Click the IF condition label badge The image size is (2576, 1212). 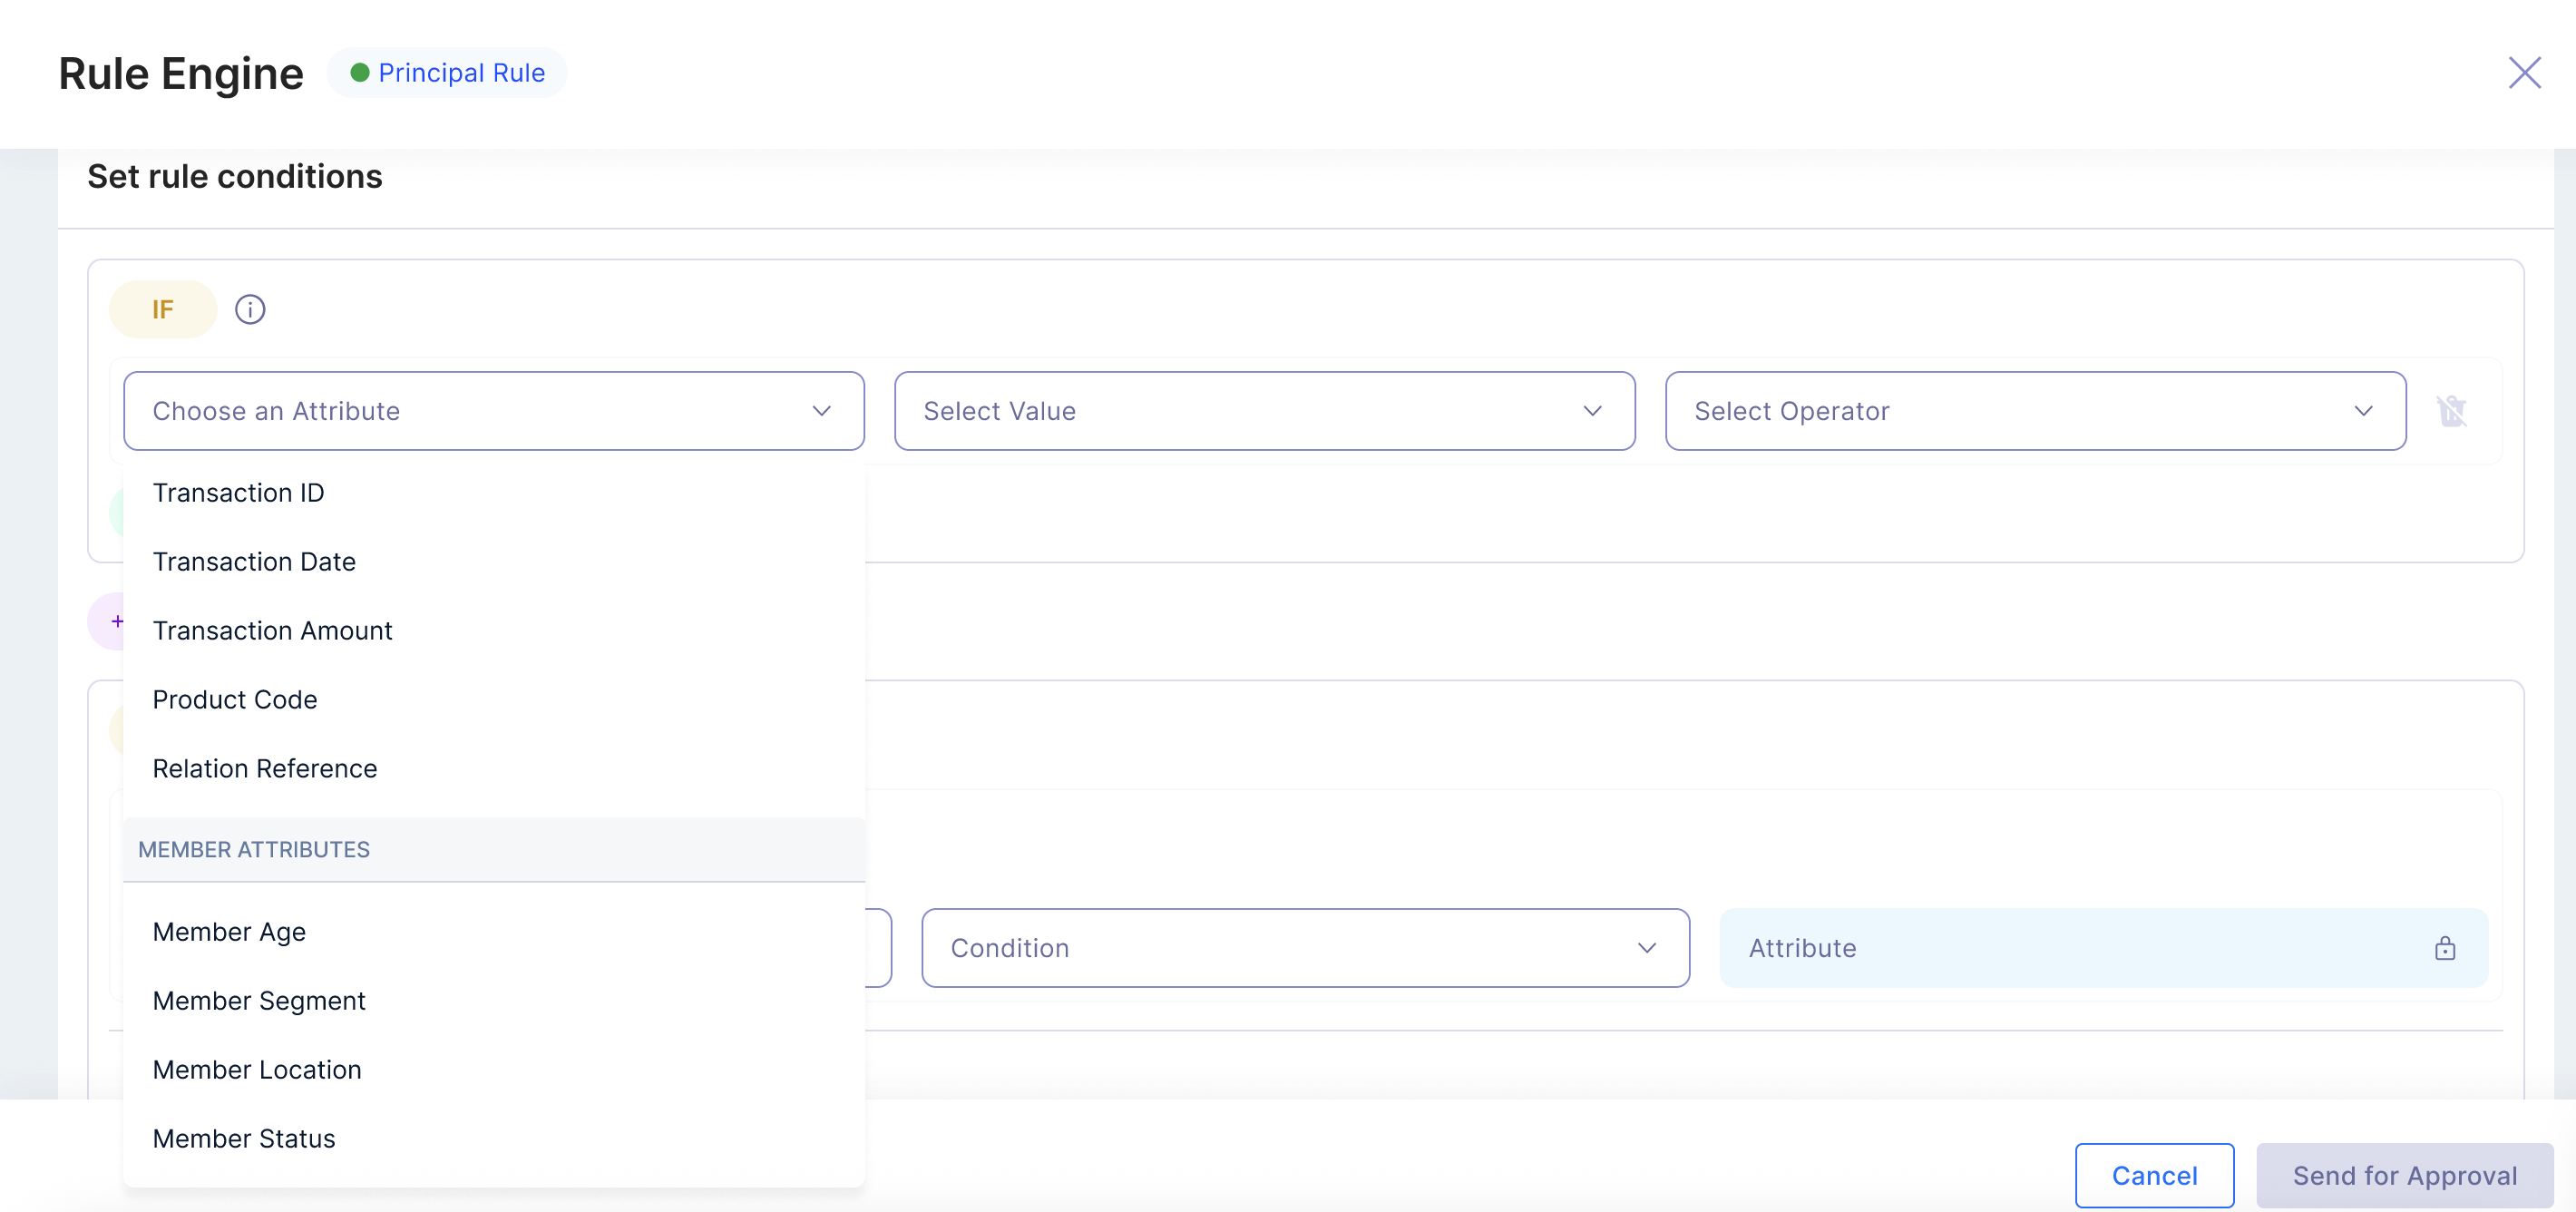pos(162,310)
